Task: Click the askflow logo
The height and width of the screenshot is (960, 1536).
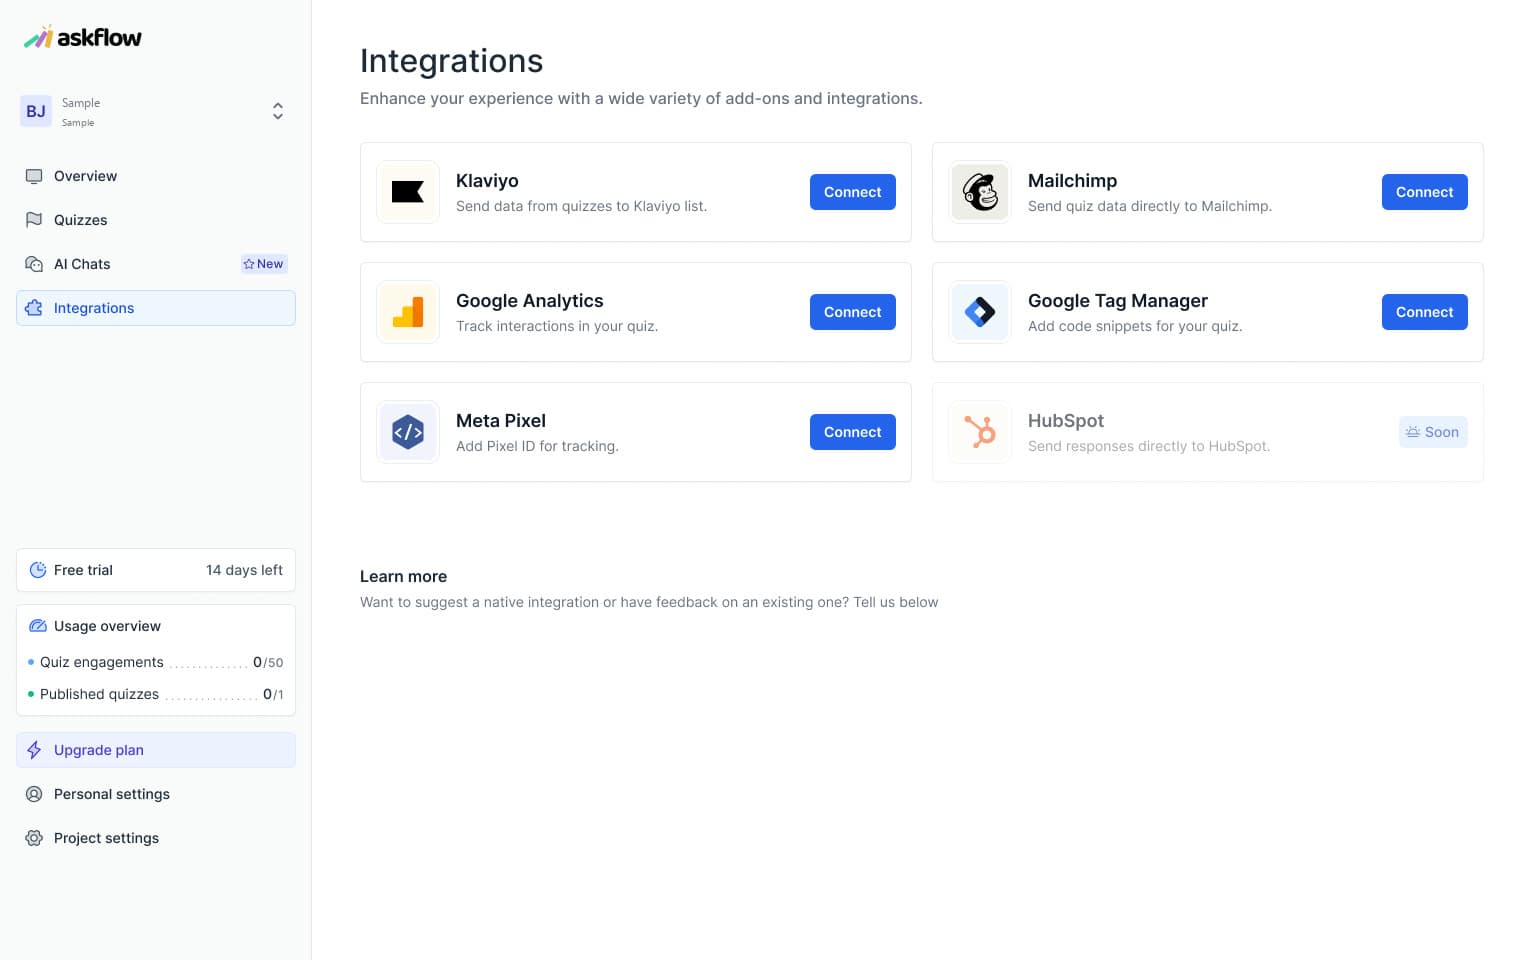Action: [83, 37]
